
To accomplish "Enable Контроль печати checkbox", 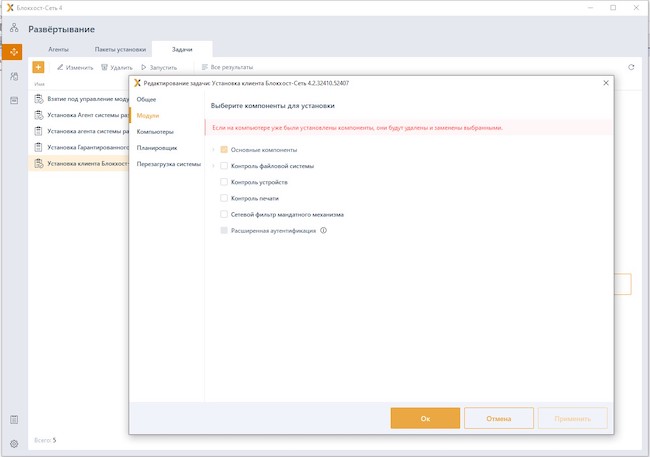I will coord(224,198).
